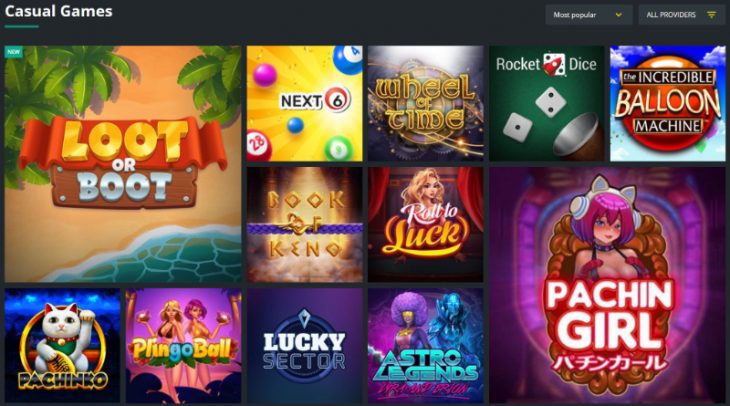This screenshot has width=730, height=406.
Task: Click the yellow chevron in sort dropdown
Action: [619, 15]
